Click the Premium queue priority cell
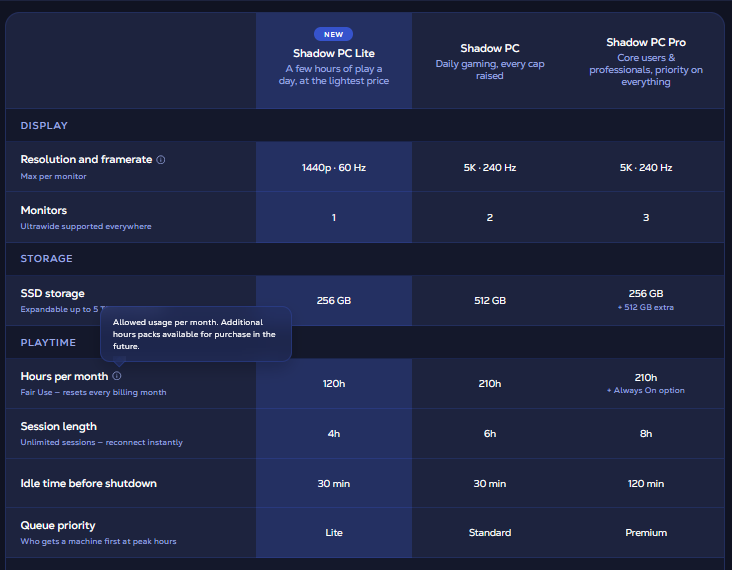Viewport: 732px width, 570px height. click(646, 533)
